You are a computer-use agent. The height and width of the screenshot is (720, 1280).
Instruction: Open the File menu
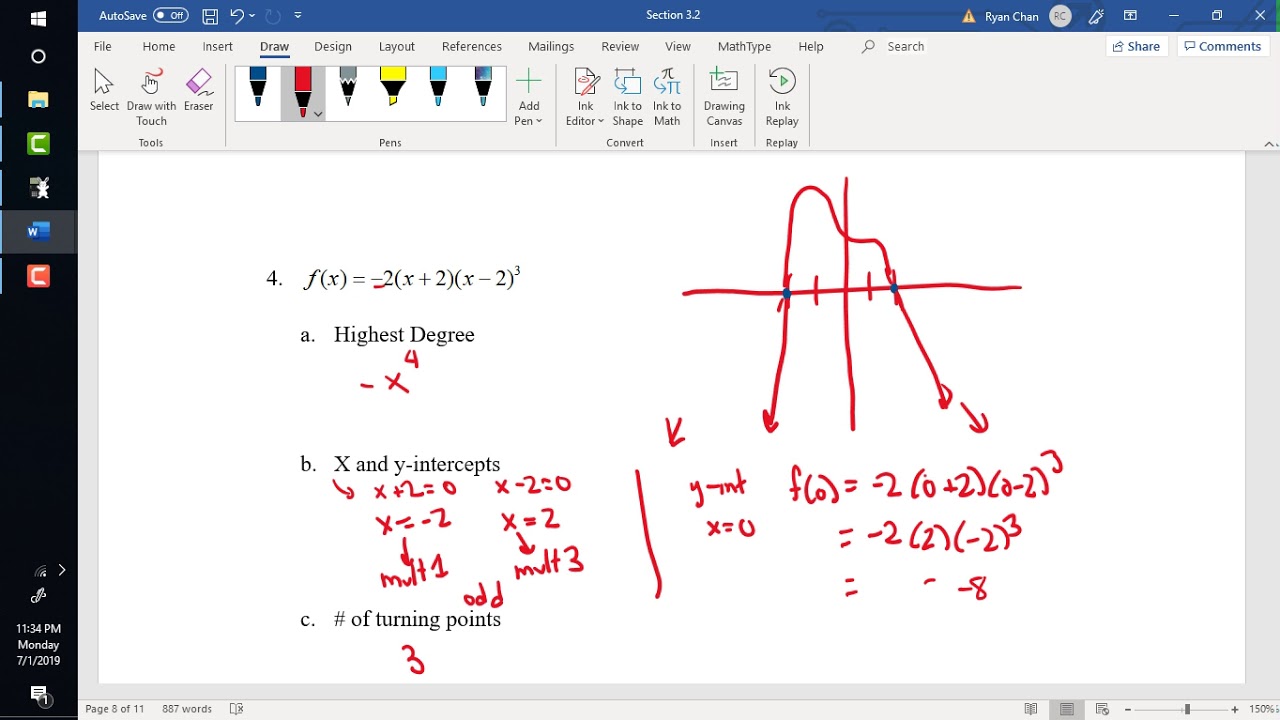pyautogui.click(x=102, y=46)
